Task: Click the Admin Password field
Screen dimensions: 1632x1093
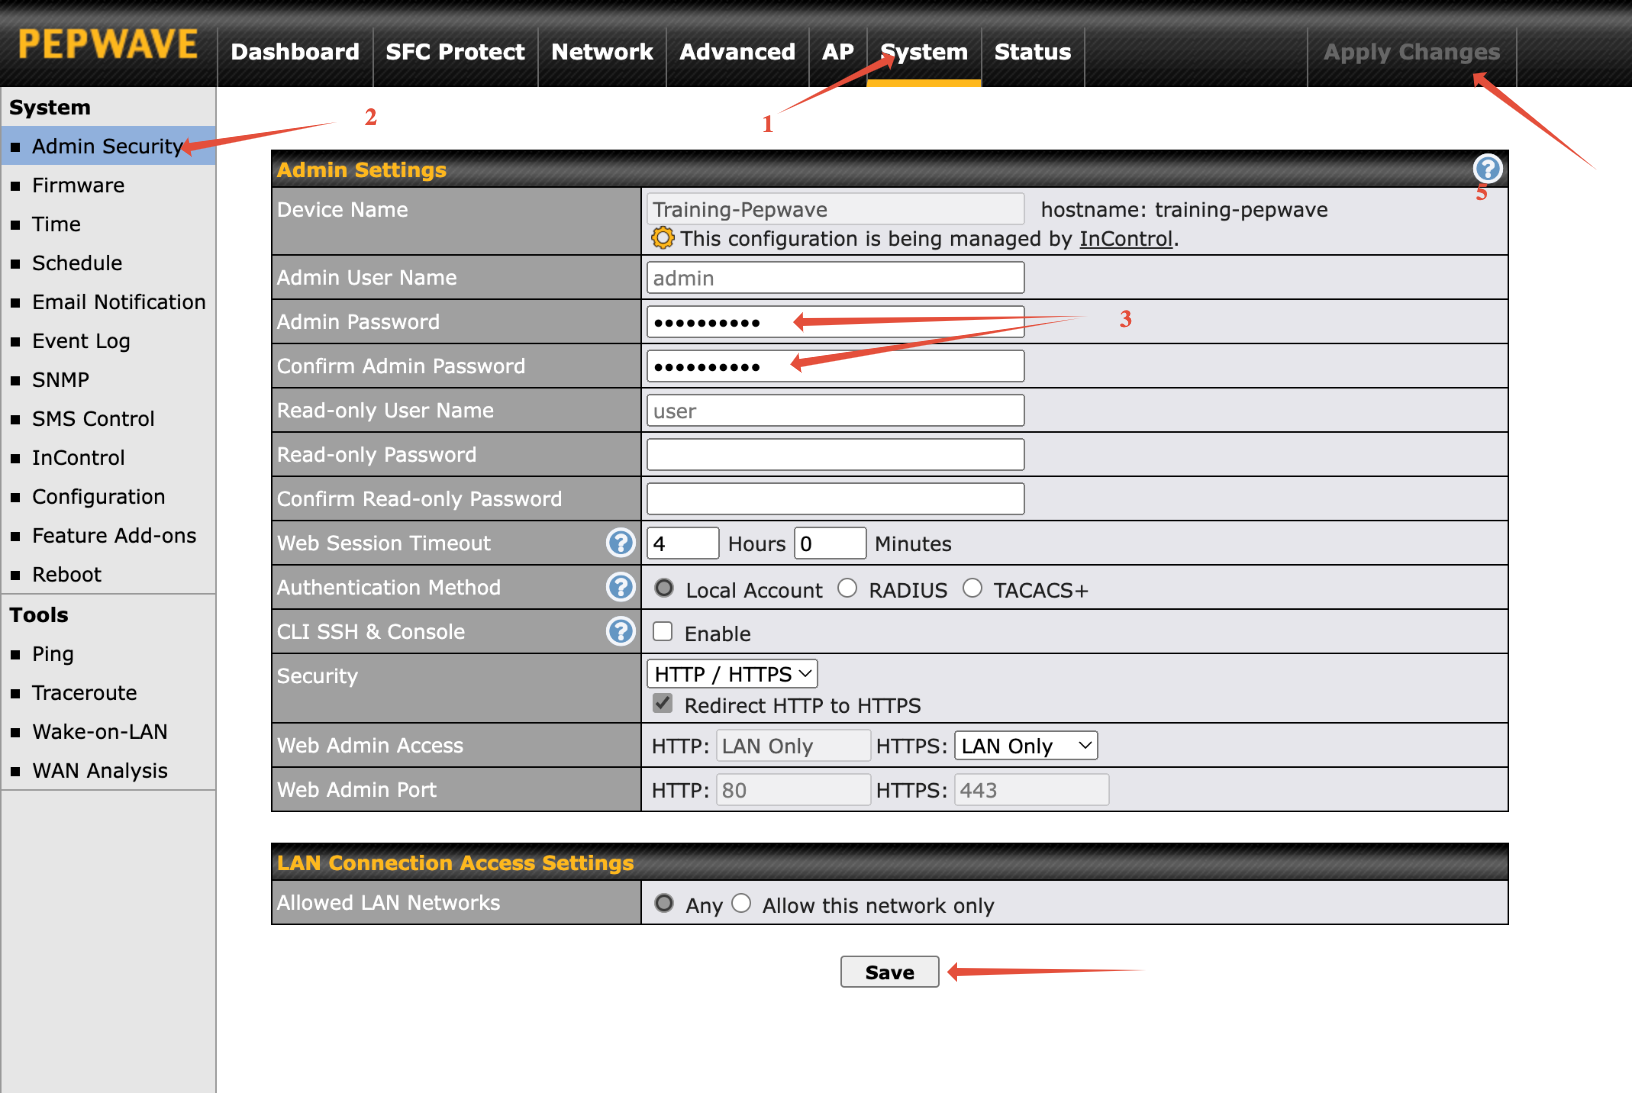Action: 836,321
